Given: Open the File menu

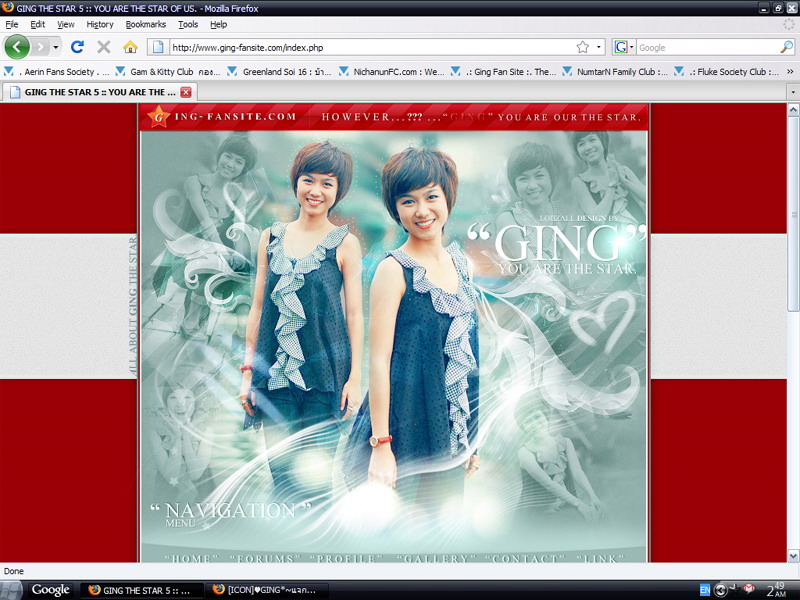Looking at the screenshot, I should pyautogui.click(x=12, y=24).
